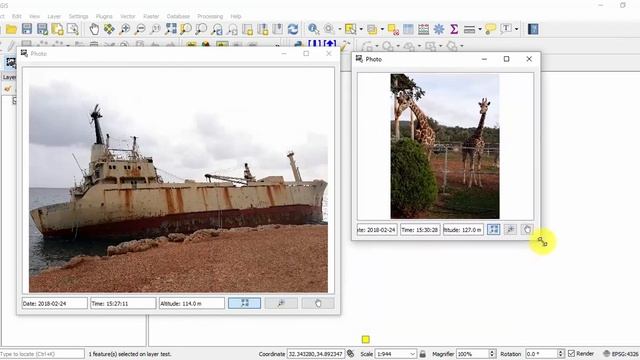Click the dark blue book icon
This screenshot has width=640, height=360.
point(533,29)
